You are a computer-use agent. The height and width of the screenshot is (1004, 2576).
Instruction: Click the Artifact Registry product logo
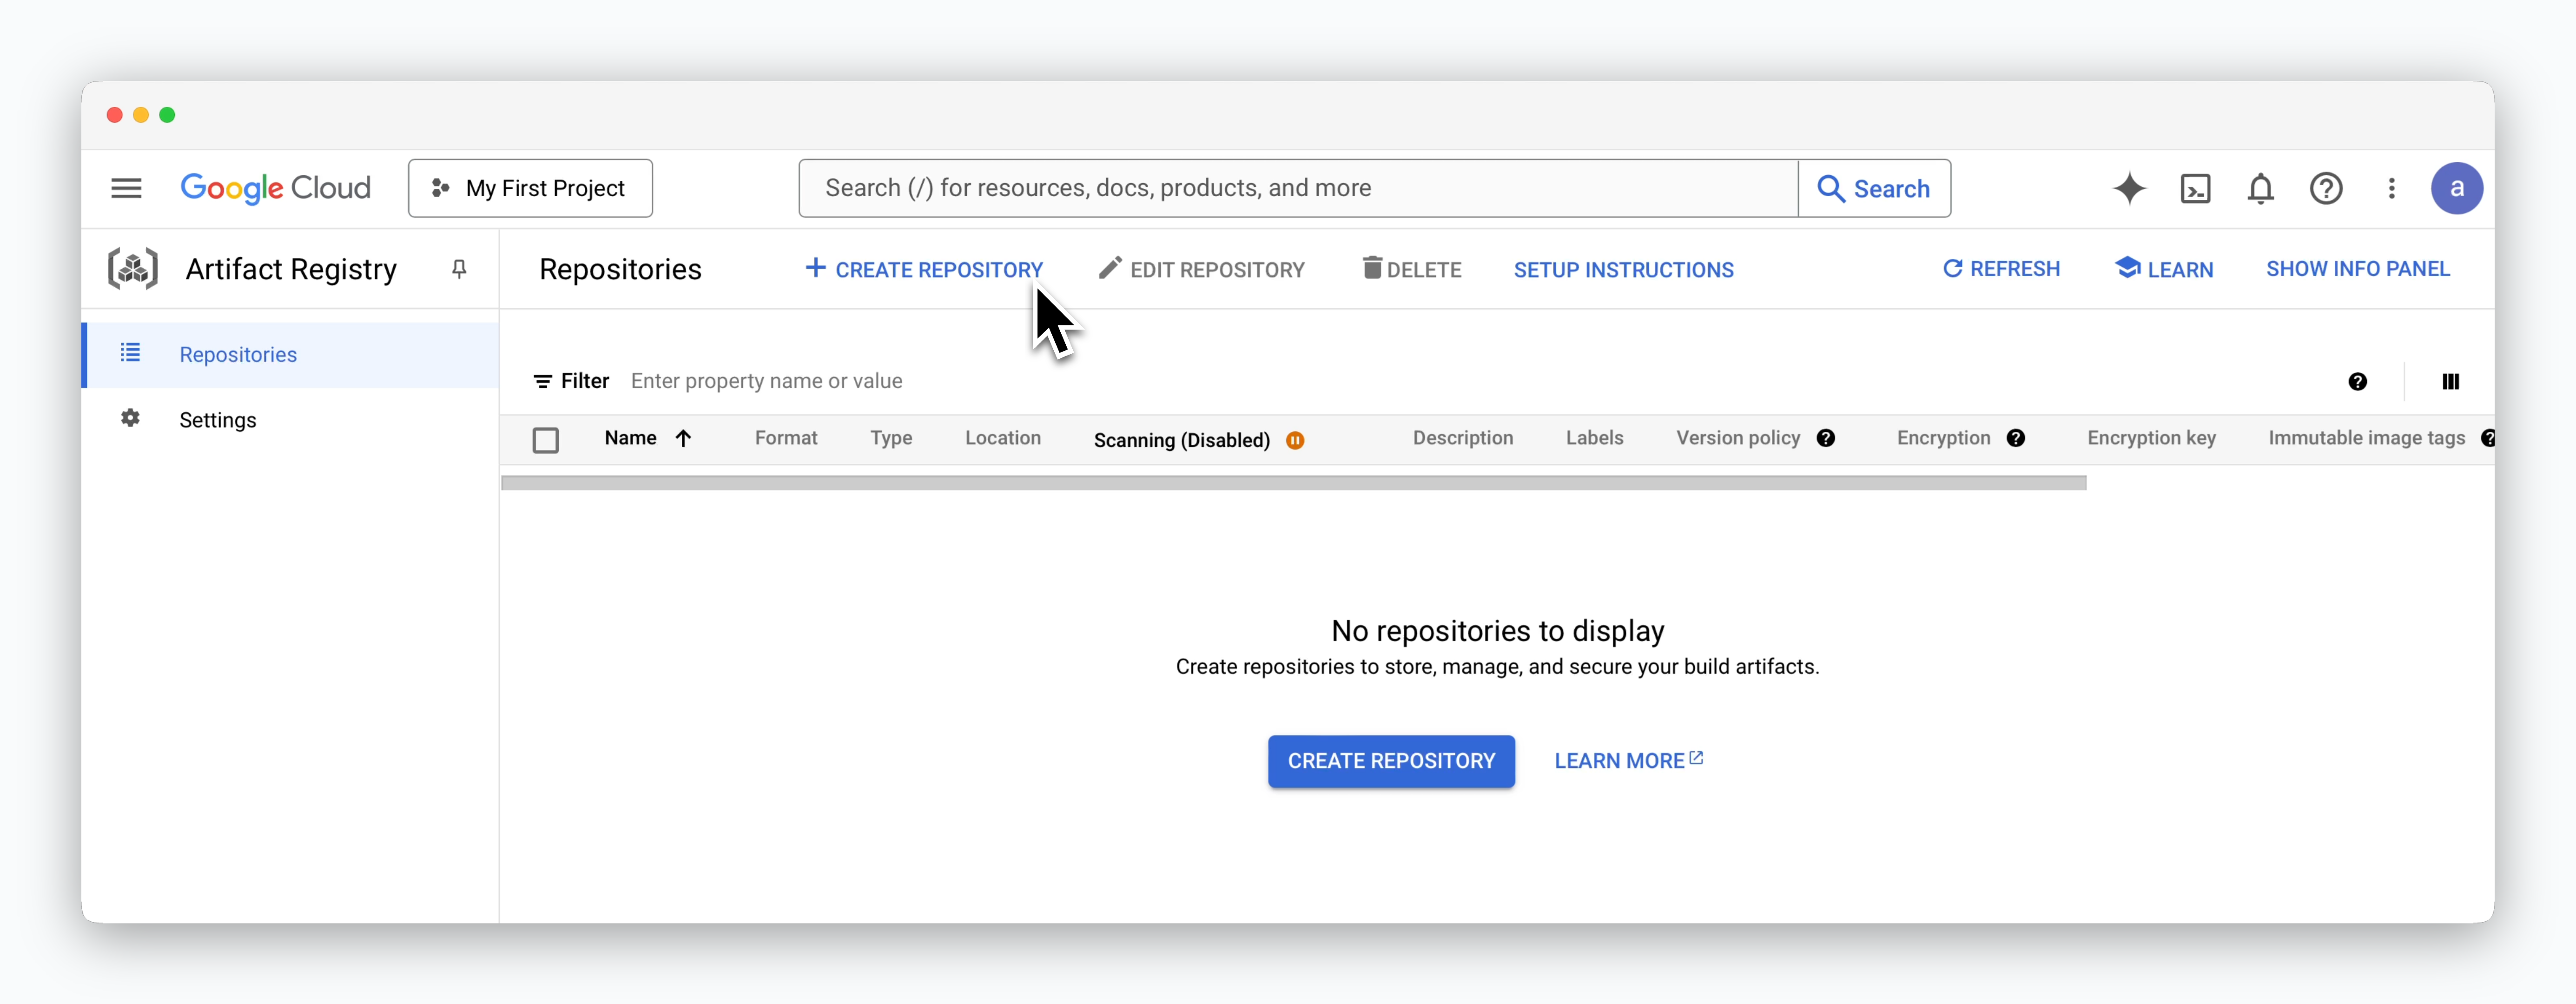(x=133, y=269)
